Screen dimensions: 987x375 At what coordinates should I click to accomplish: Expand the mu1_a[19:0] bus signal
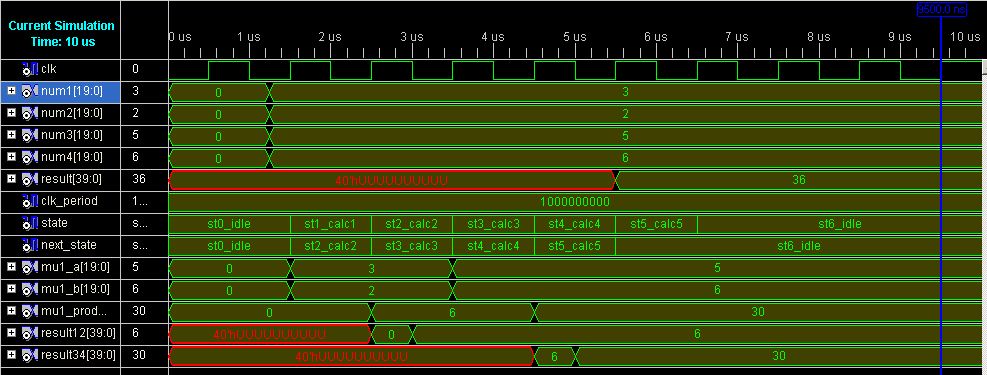tap(12, 267)
